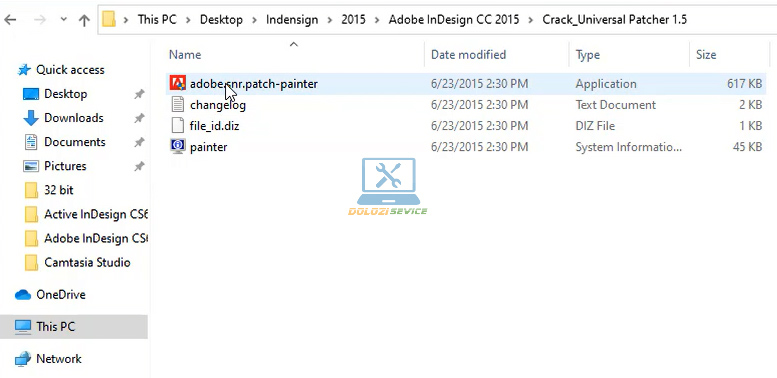Sort files by Name column header
Screen dimensions: 777x378
[x=185, y=54]
